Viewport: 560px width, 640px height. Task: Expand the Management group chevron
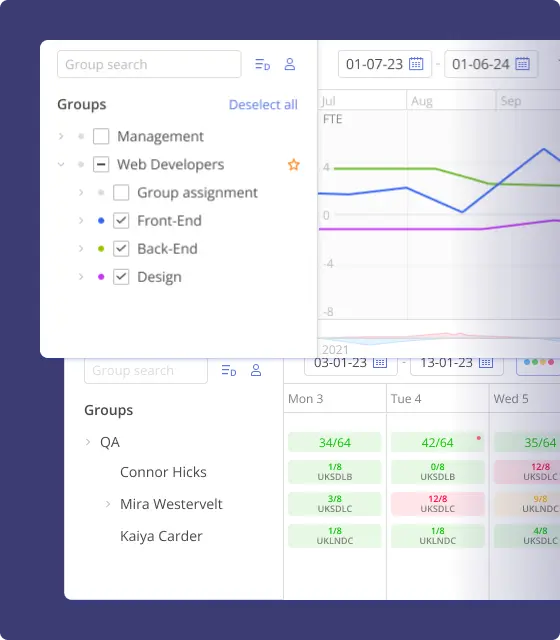(61, 136)
